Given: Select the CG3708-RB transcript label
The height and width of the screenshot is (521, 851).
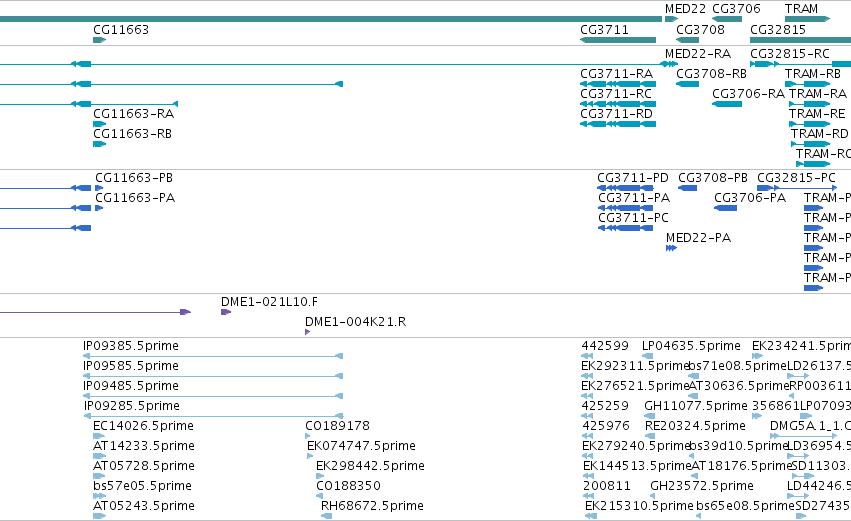Looking at the screenshot, I should [712, 74].
